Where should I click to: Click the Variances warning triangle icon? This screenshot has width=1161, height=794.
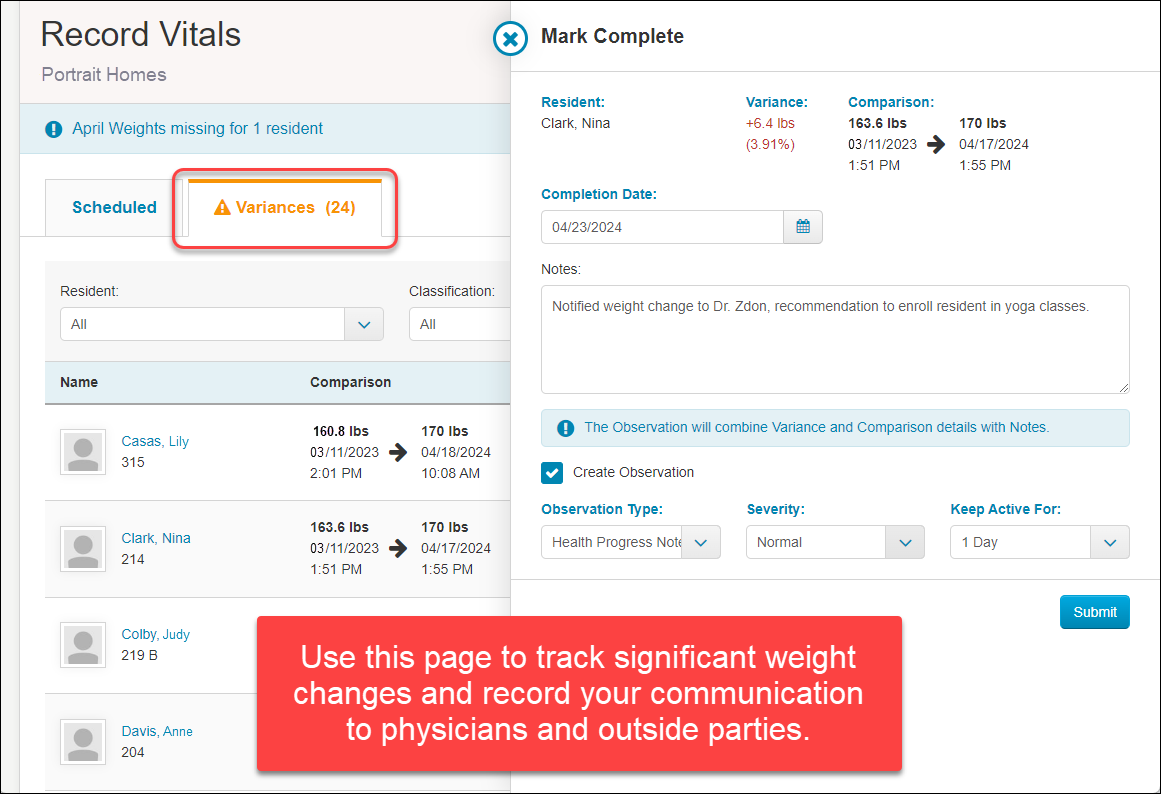[222, 207]
